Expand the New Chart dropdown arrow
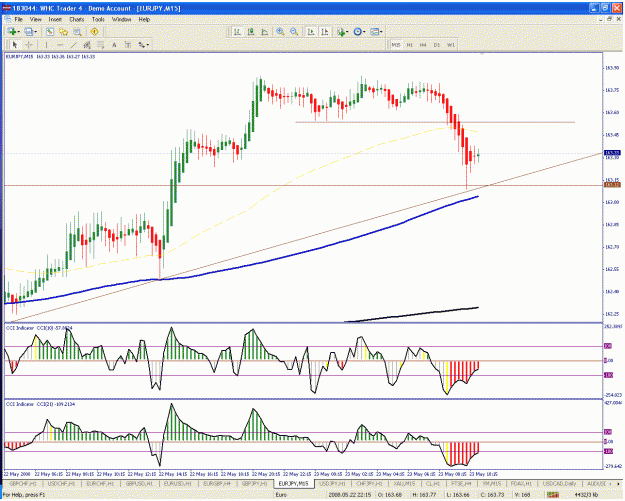 [x=18, y=32]
